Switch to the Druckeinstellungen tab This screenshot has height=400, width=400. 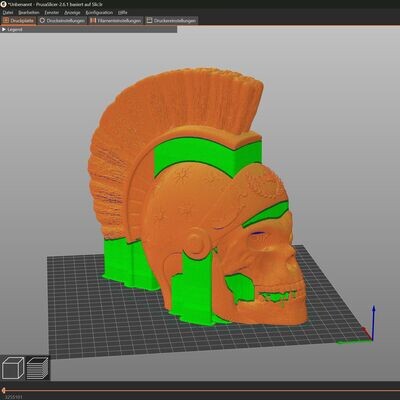[x=62, y=21]
